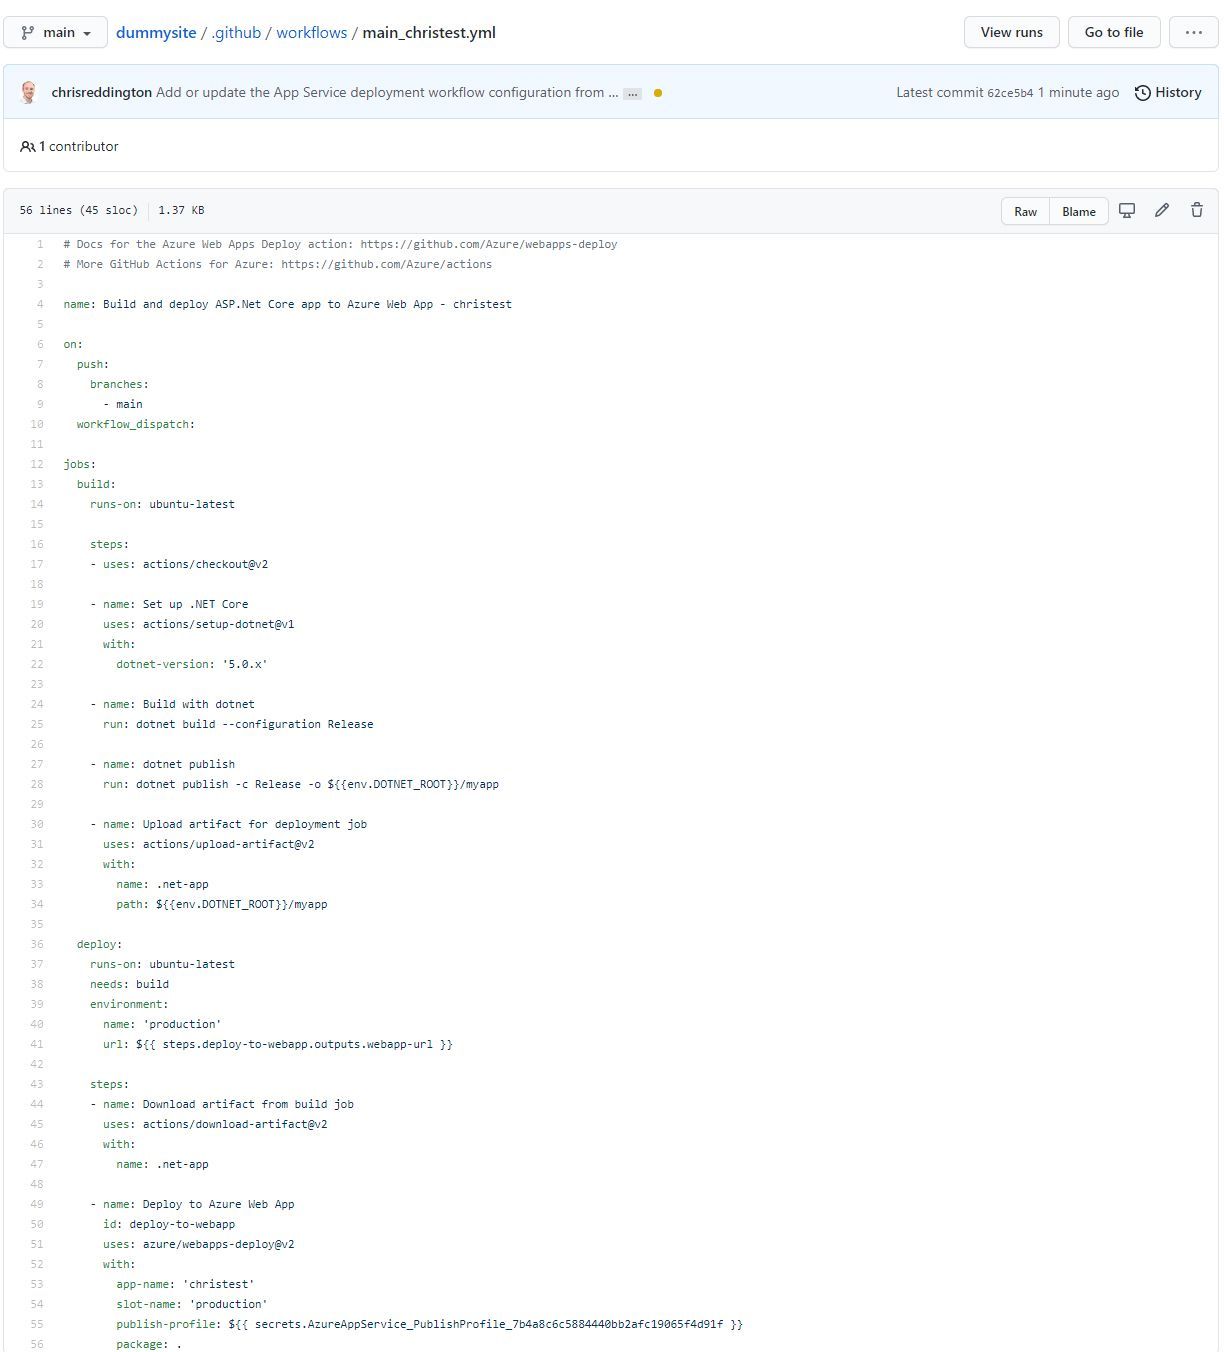1224x1352 pixels.
Task: Click '56 lines (45 sloc)' file info
Action: click(x=79, y=210)
